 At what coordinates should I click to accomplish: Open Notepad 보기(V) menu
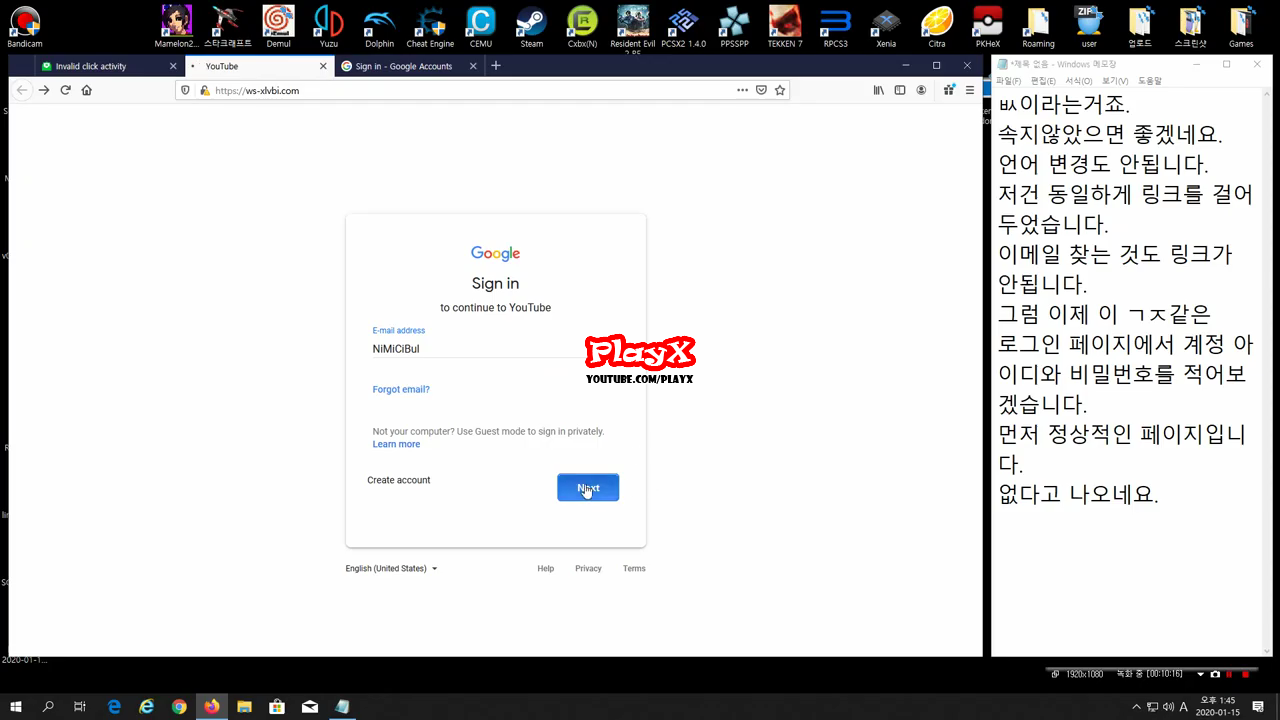click(1115, 81)
